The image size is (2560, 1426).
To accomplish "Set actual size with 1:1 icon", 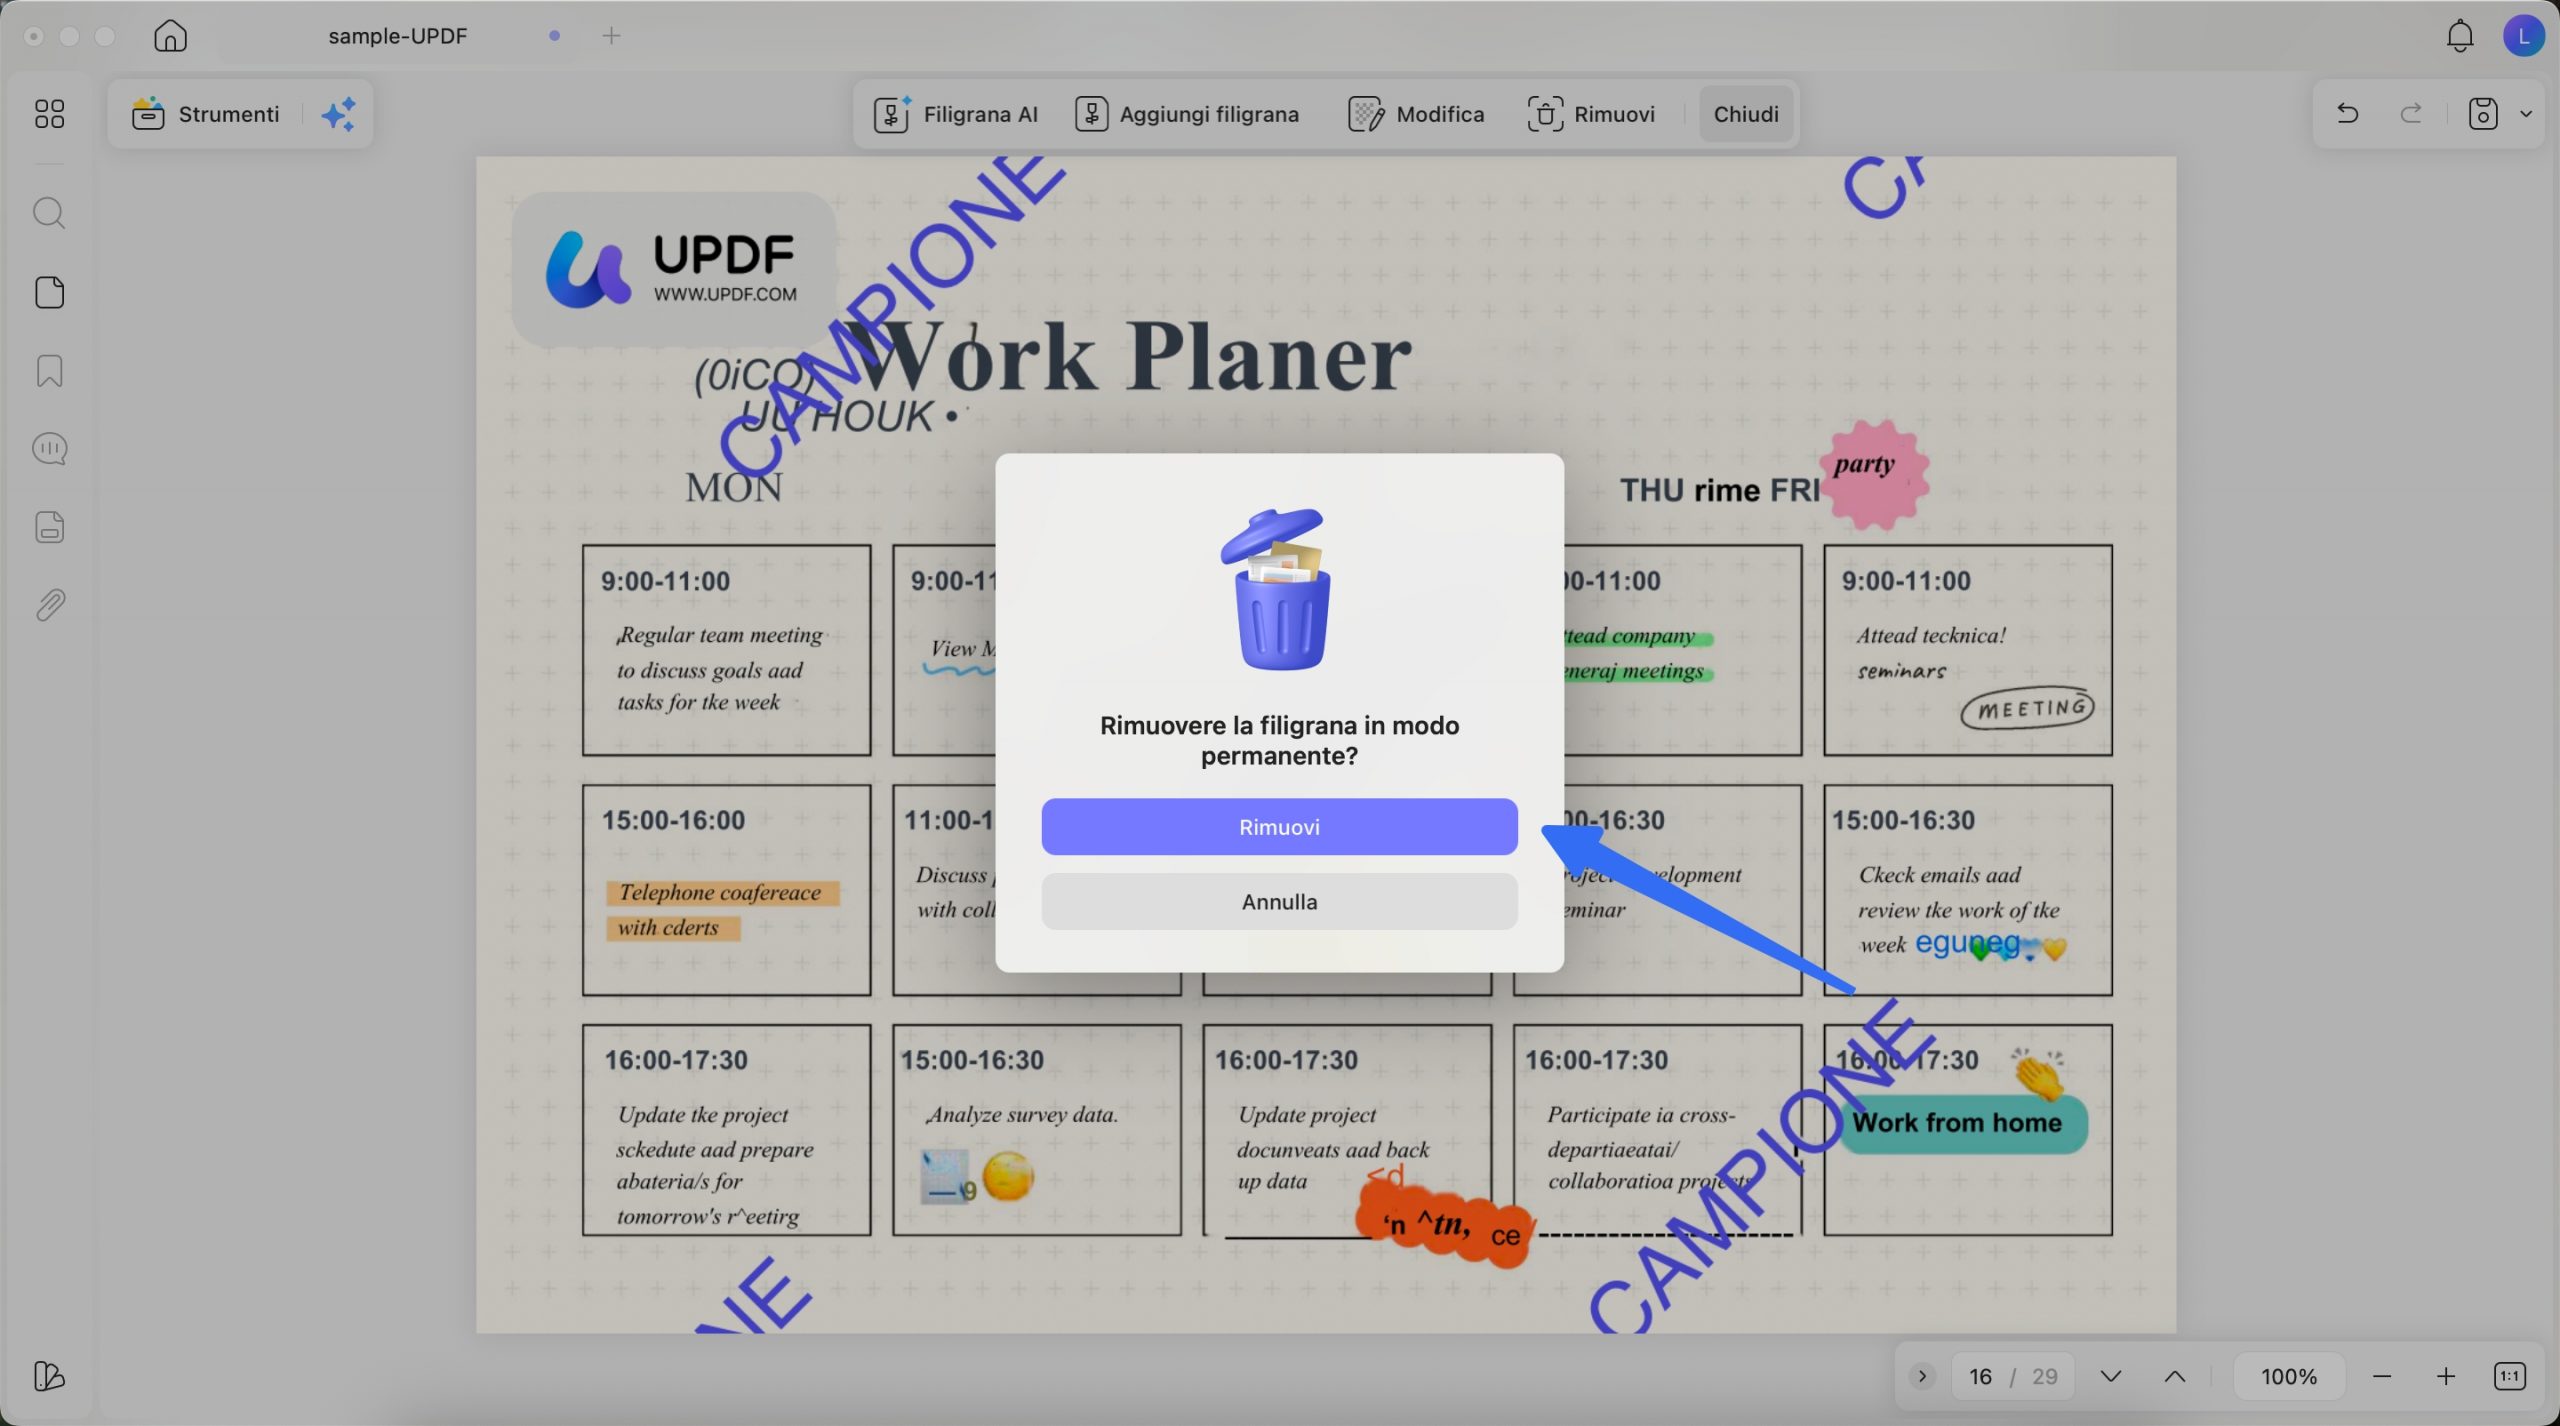I will click(x=2509, y=1376).
